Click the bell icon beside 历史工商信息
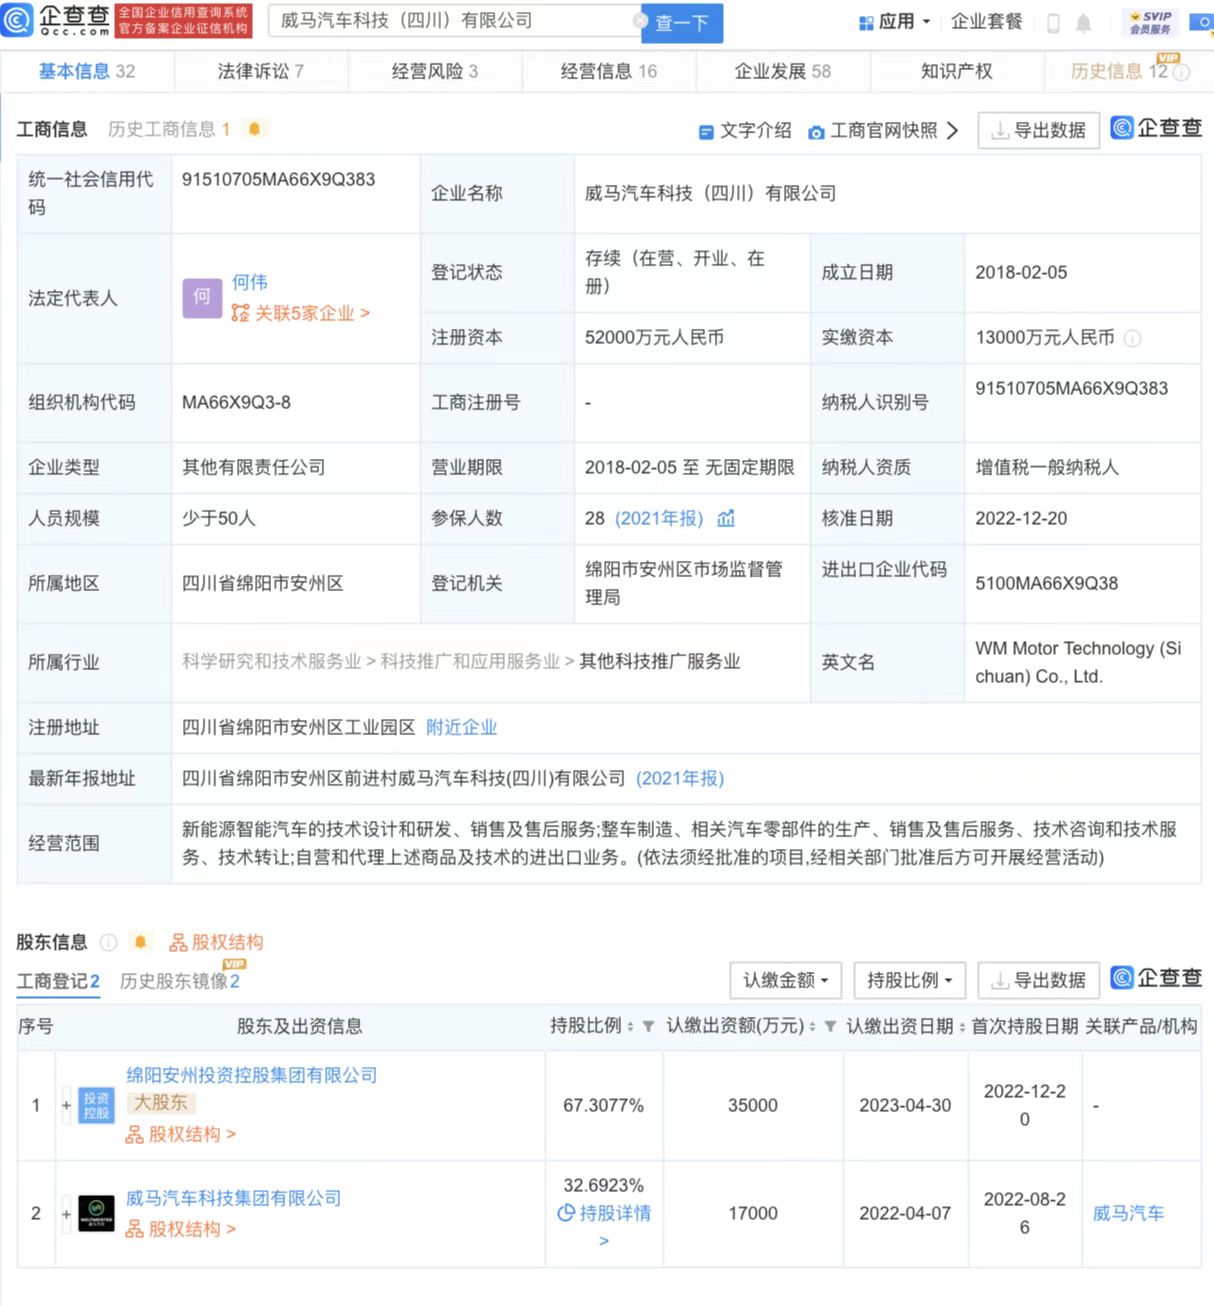This screenshot has height=1306, width=1214. 253,127
